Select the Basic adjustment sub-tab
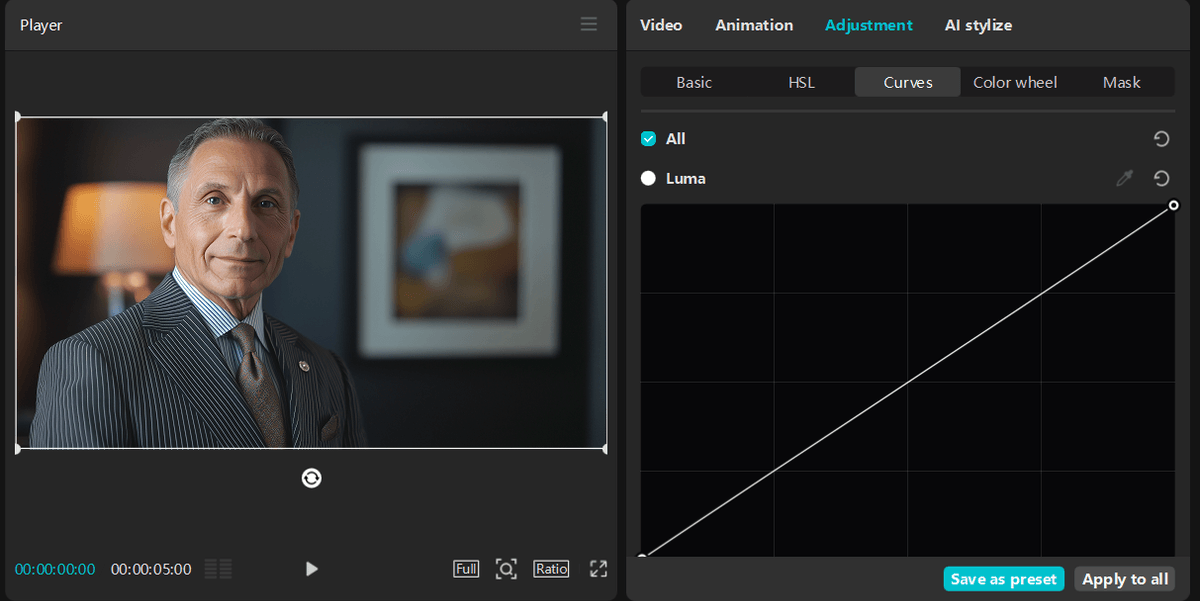The width and height of the screenshot is (1200, 601). (x=694, y=82)
